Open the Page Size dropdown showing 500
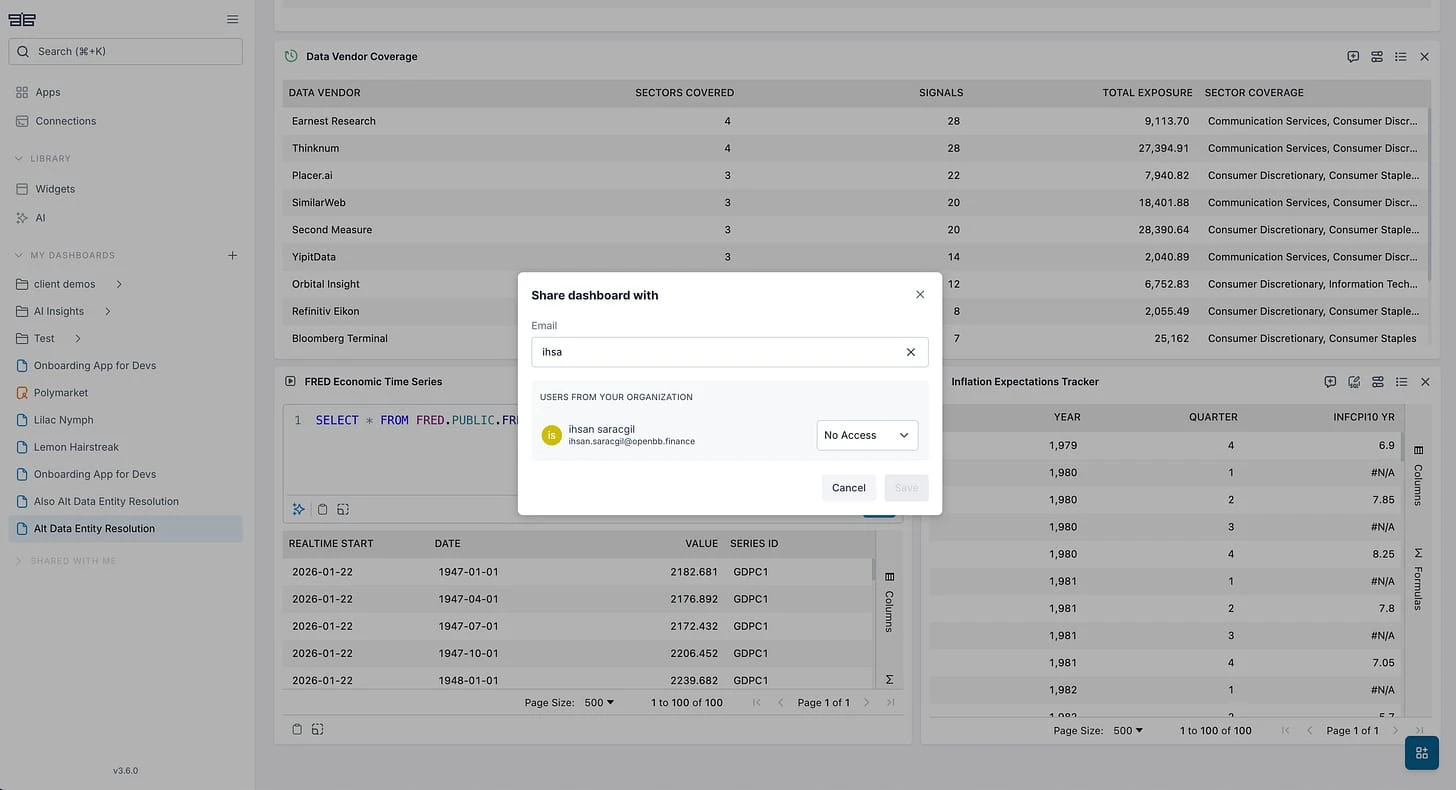Image resolution: width=1456 pixels, height=790 pixels. [x=598, y=702]
